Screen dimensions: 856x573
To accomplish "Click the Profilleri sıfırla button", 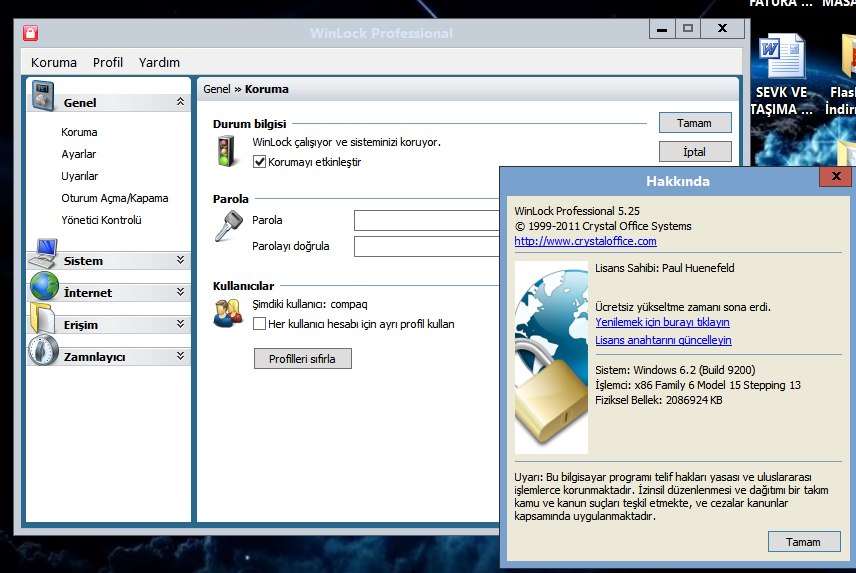I will [302, 359].
